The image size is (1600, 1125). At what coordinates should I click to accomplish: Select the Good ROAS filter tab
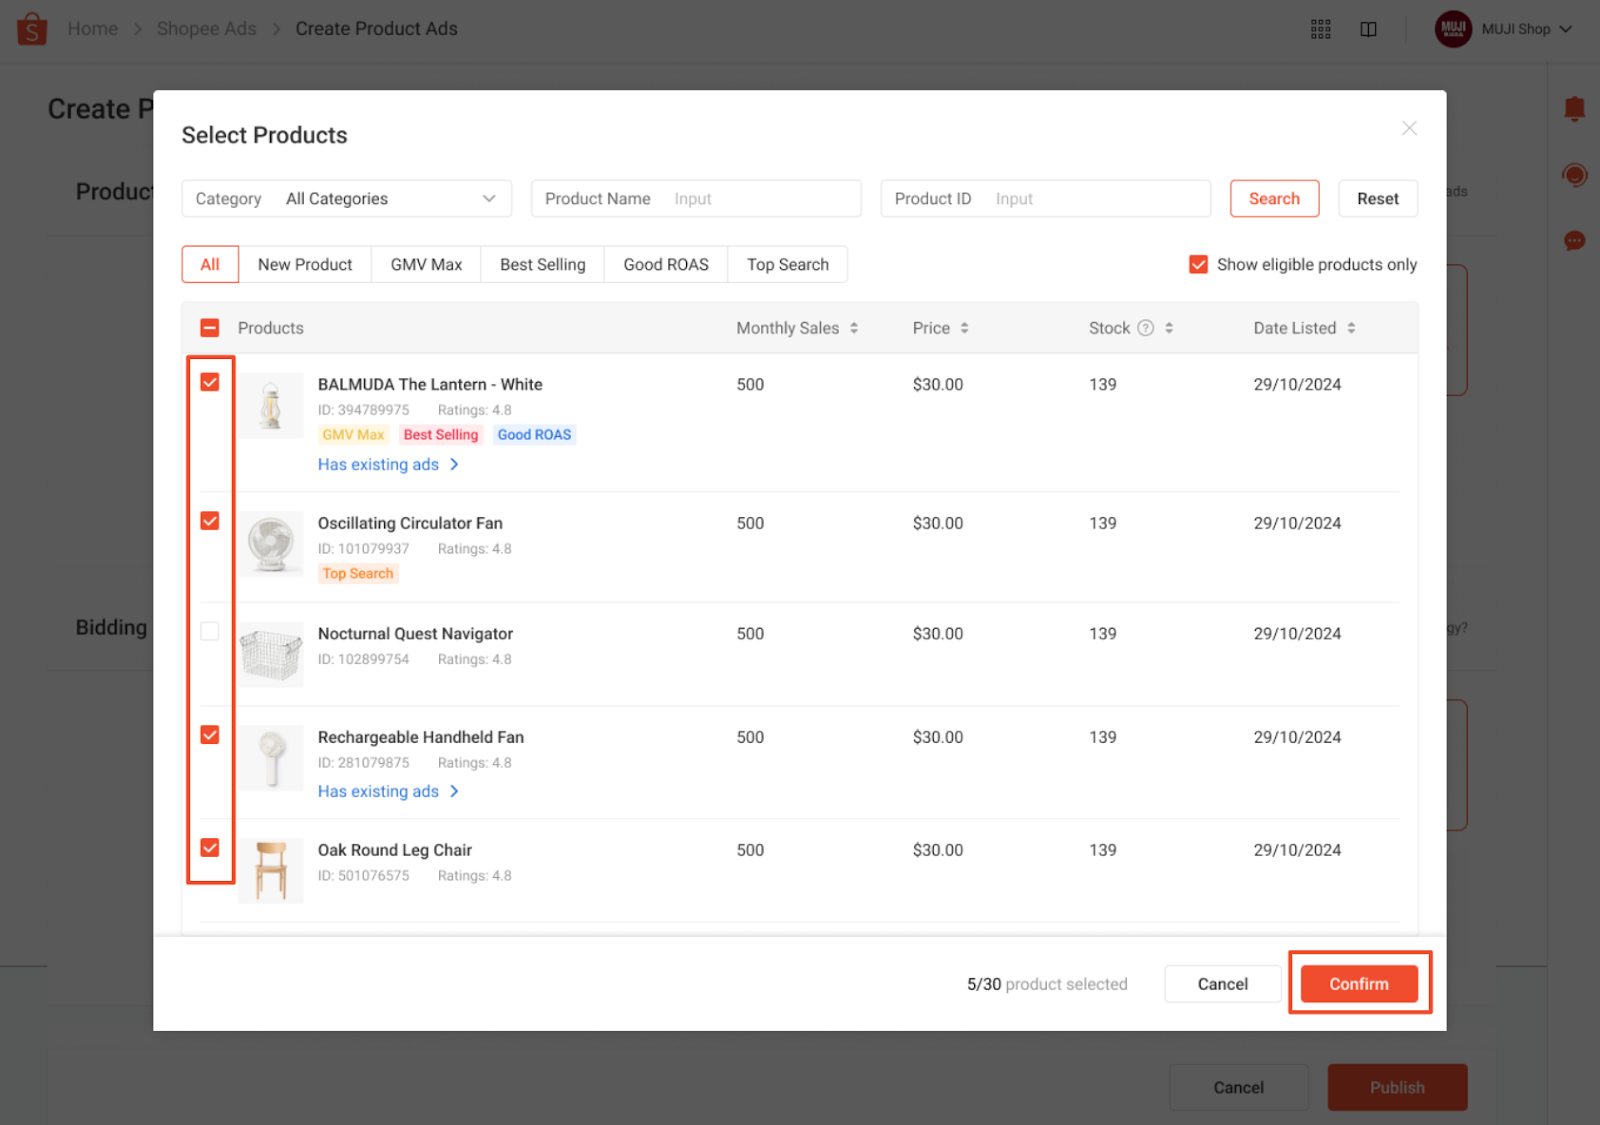(665, 265)
